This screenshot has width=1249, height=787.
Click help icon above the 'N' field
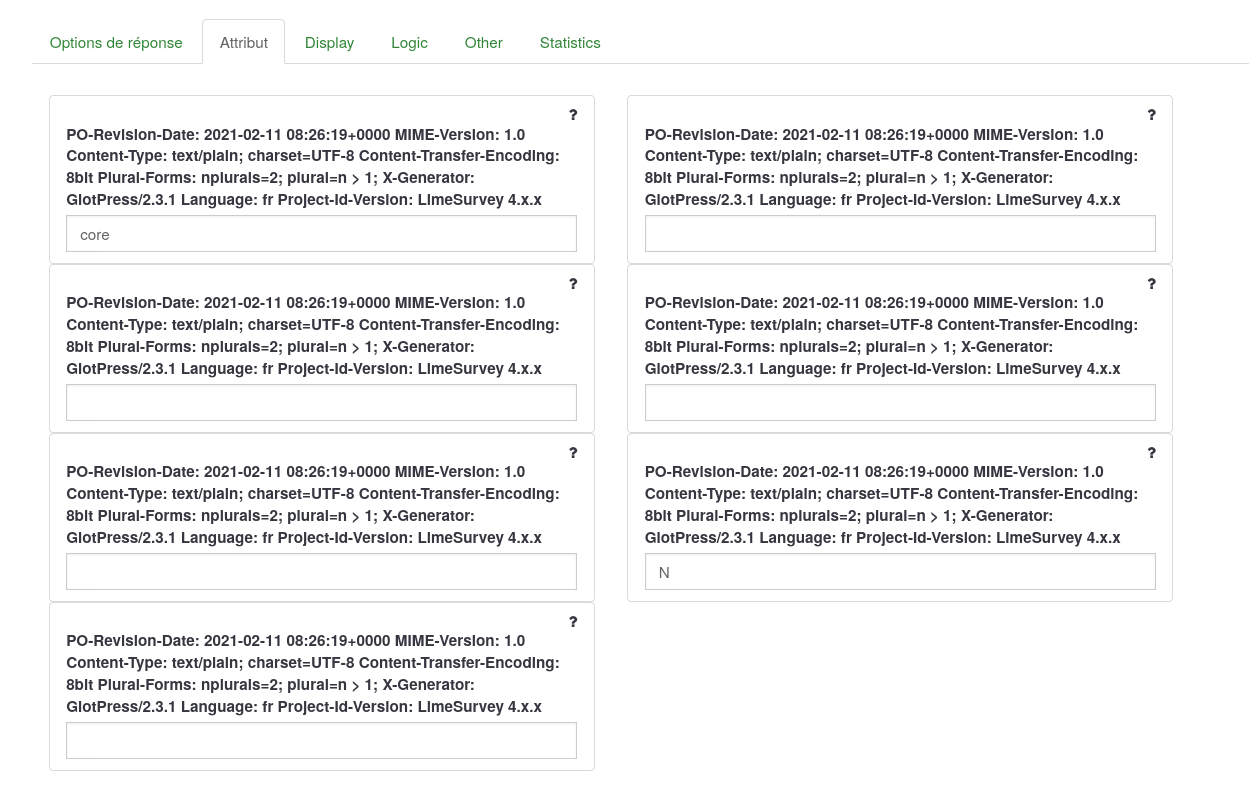click(1151, 453)
